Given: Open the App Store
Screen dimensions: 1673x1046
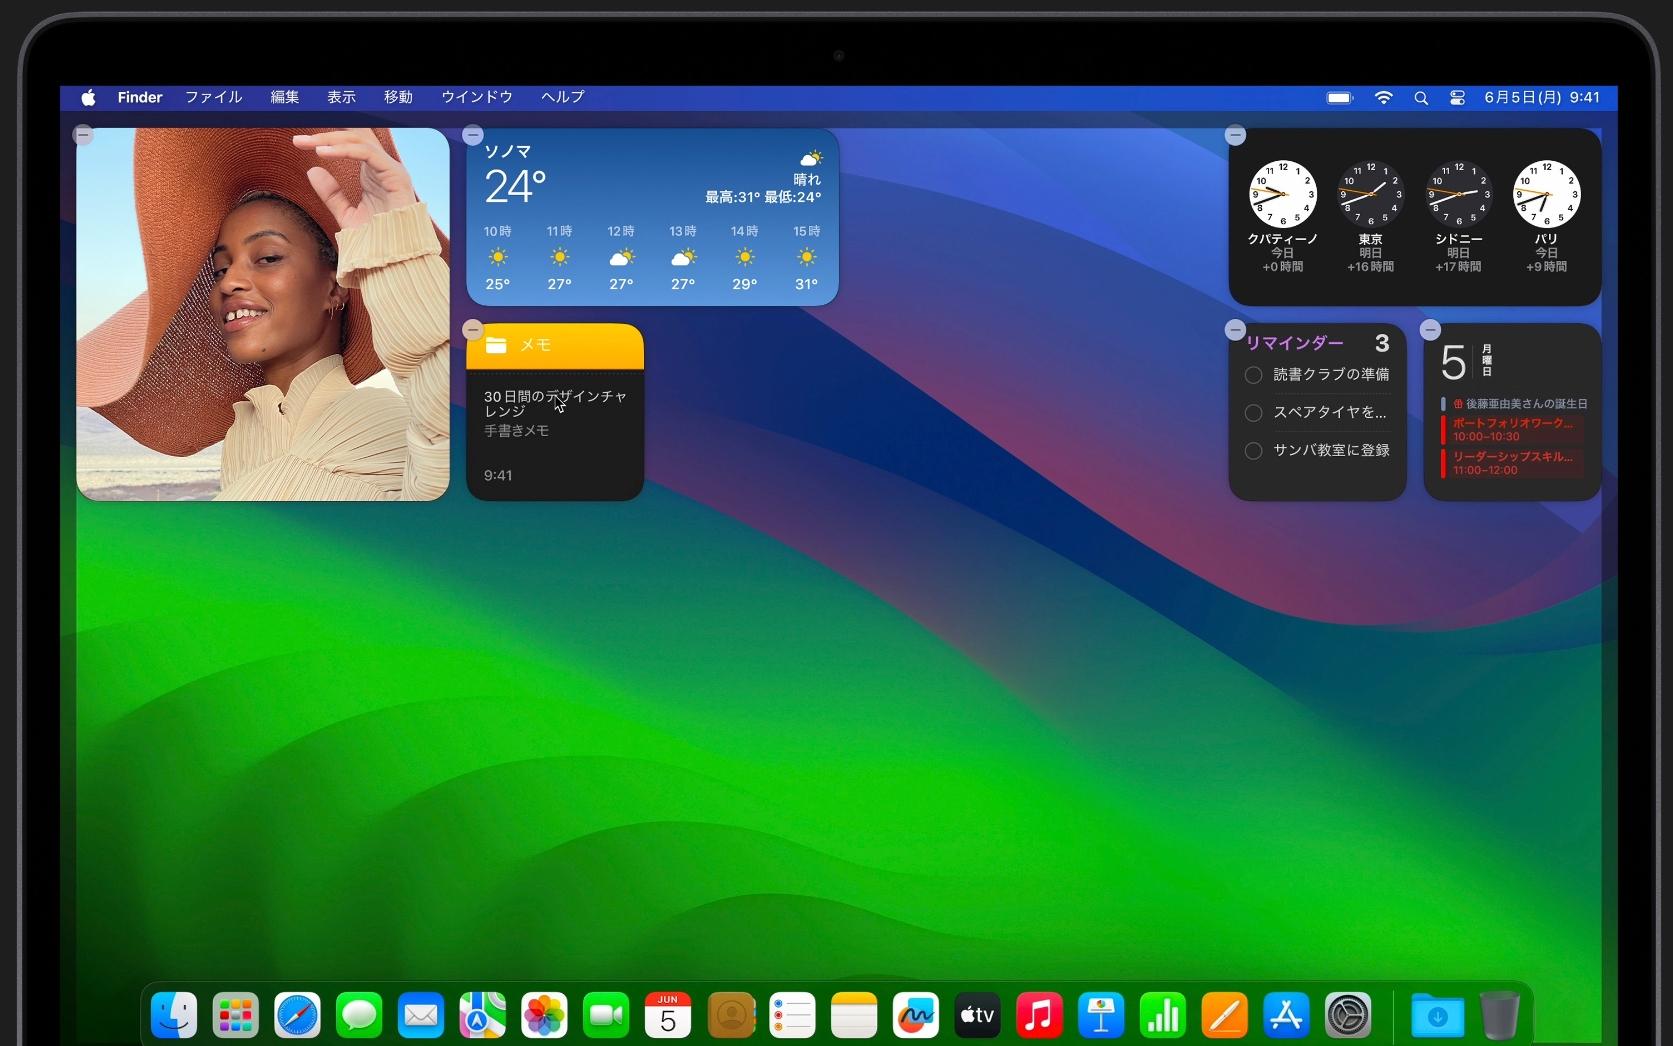Looking at the screenshot, I should 1286,1014.
